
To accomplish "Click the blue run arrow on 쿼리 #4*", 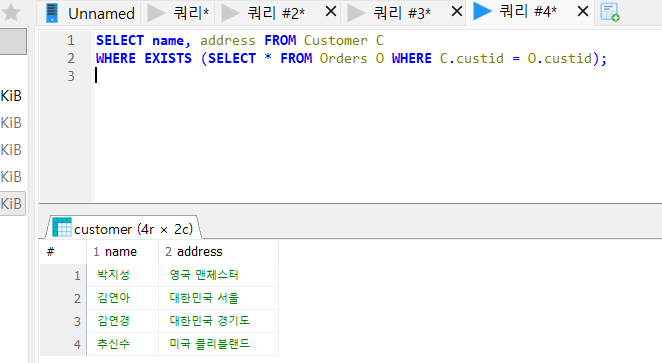I will coord(482,11).
